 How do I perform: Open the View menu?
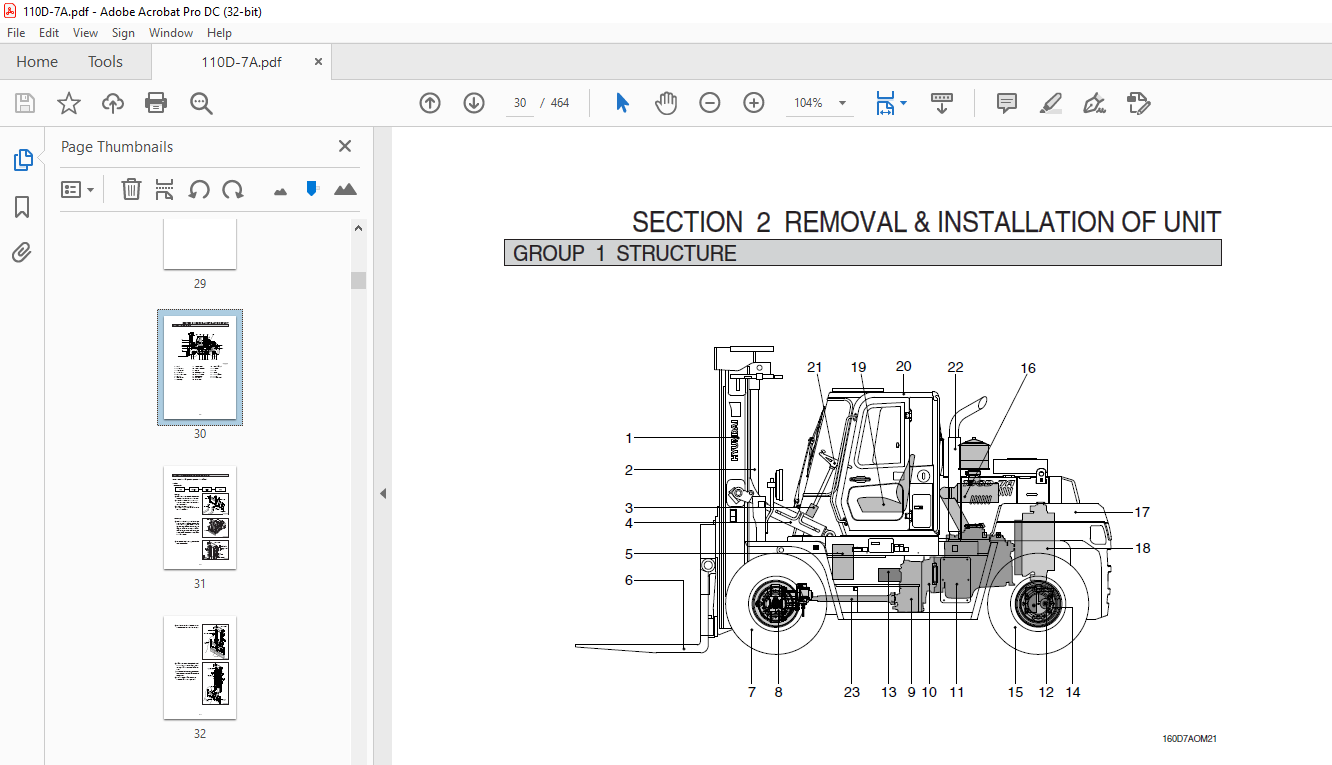(x=85, y=33)
